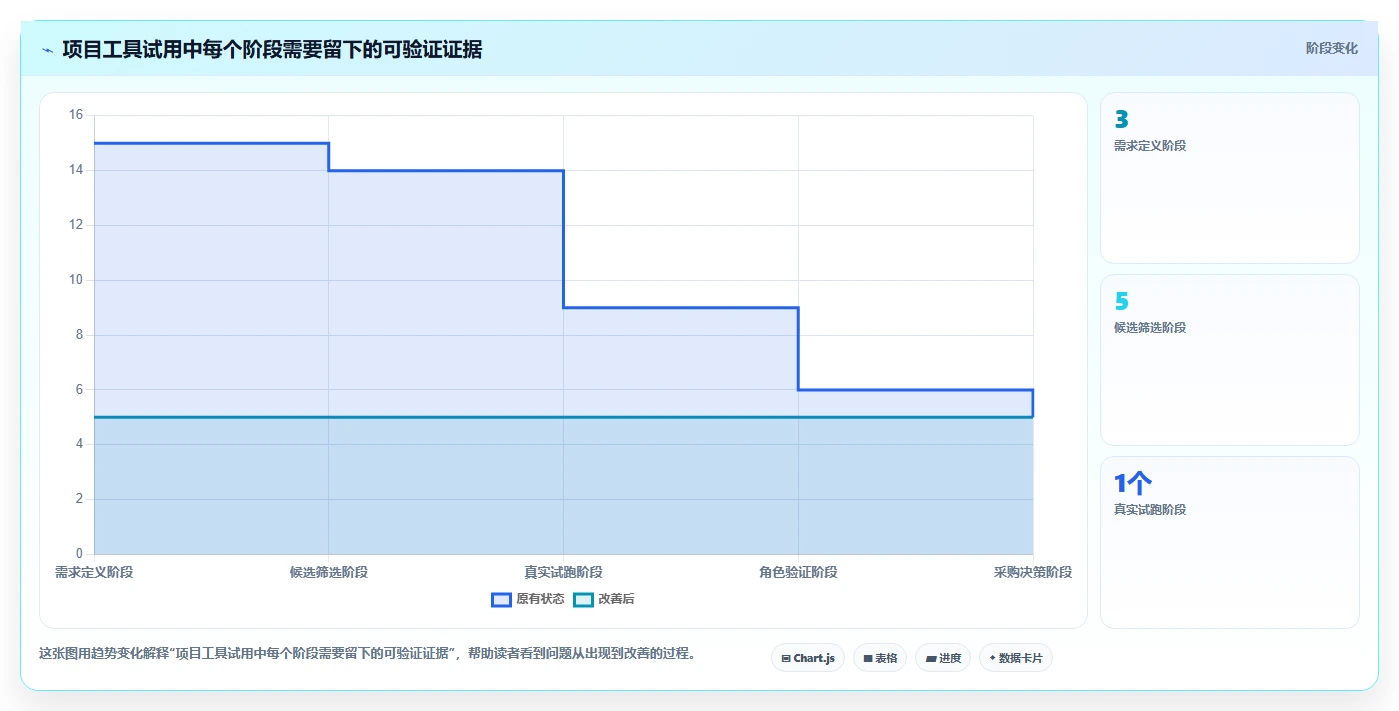
Task: Click the y-axis value 14
Action: pos(76,170)
